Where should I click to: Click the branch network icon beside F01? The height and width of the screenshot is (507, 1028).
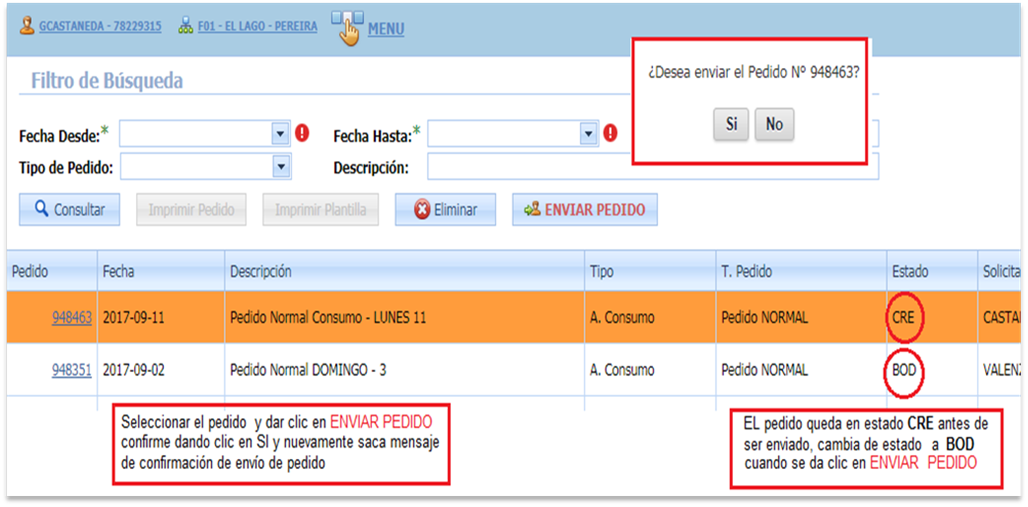pos(186,26)
